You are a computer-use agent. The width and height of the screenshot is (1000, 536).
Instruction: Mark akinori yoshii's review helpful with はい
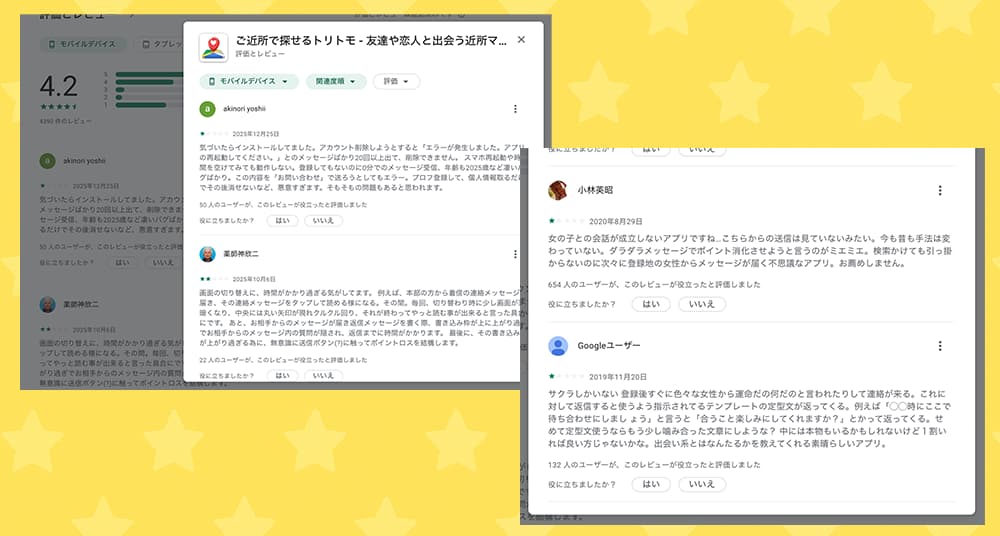point(281,219)
